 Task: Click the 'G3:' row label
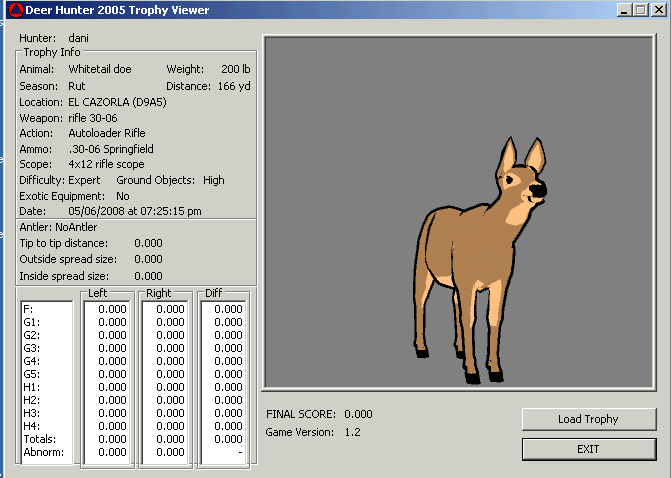tap(32, 348)
